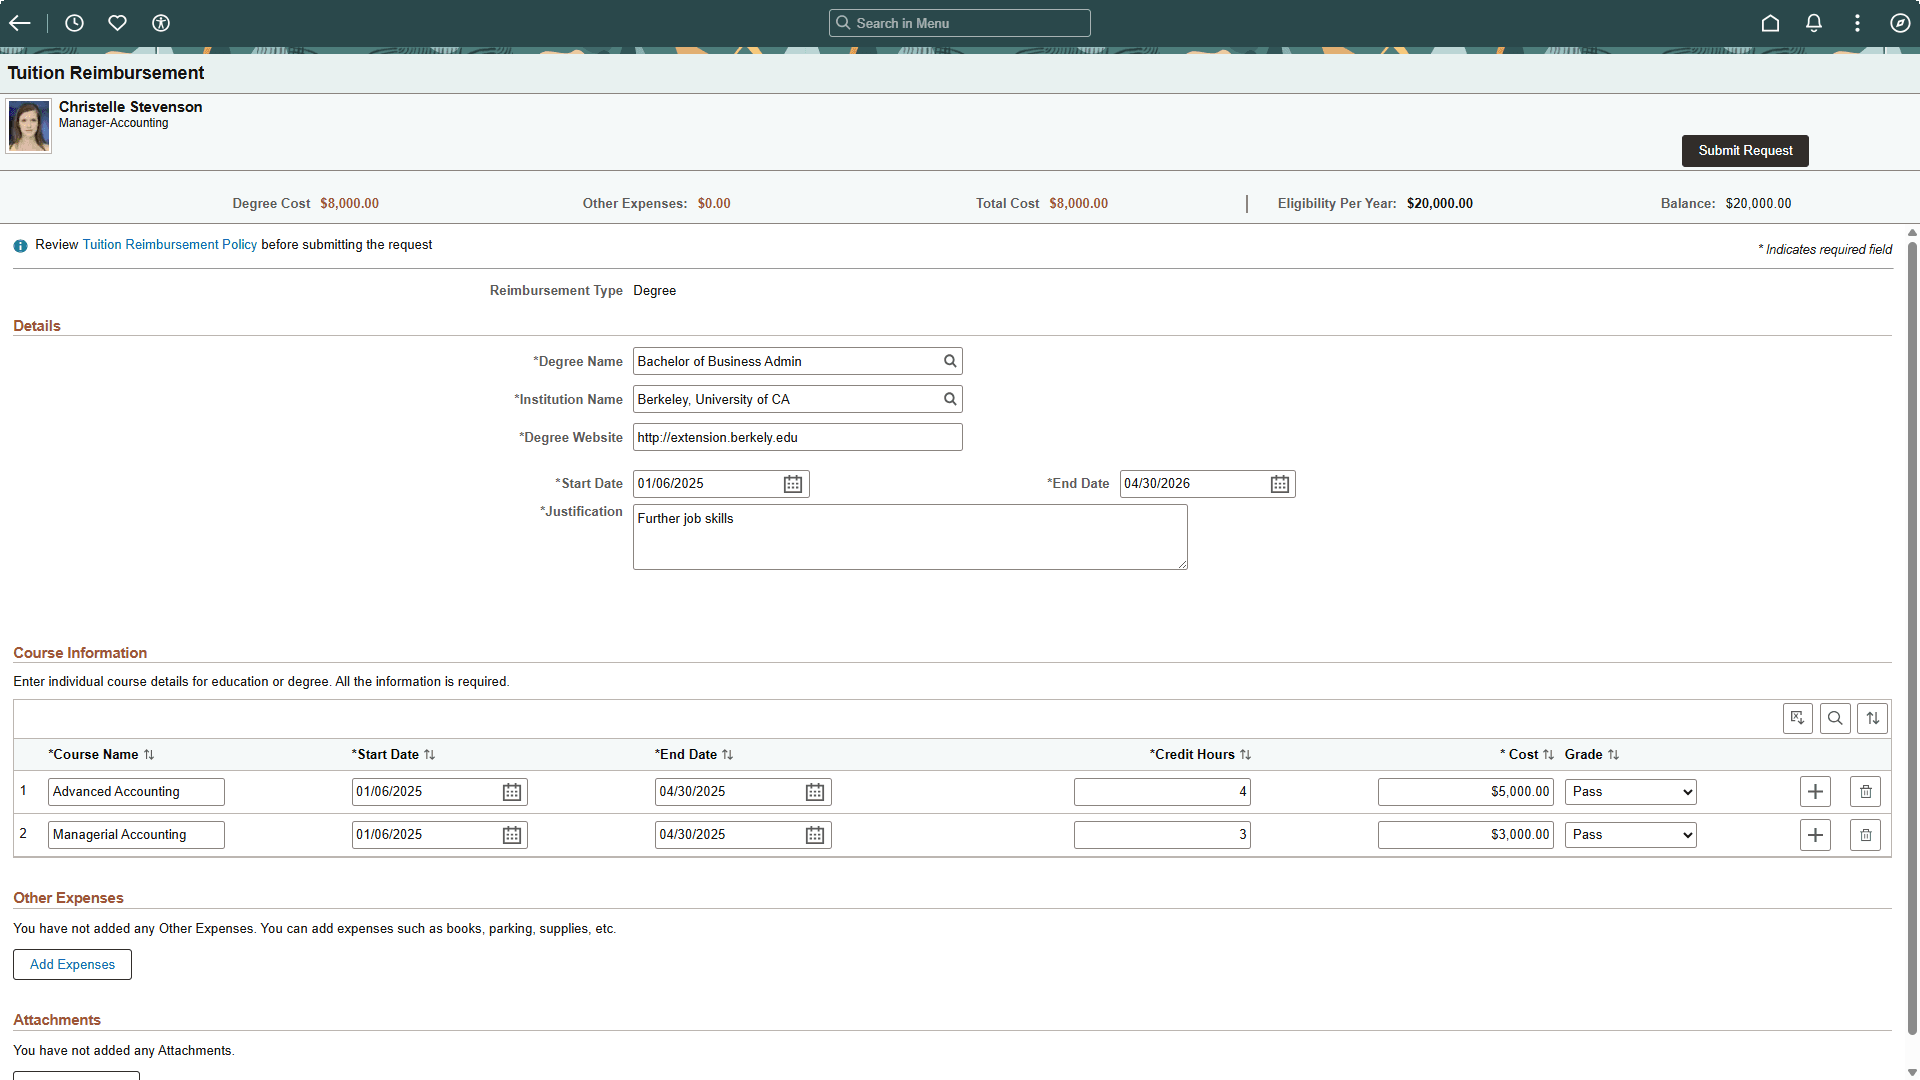Viewport: 1920px width, 1080px height.
Task: Open the compass process navigator icon
Action: 1901,22
